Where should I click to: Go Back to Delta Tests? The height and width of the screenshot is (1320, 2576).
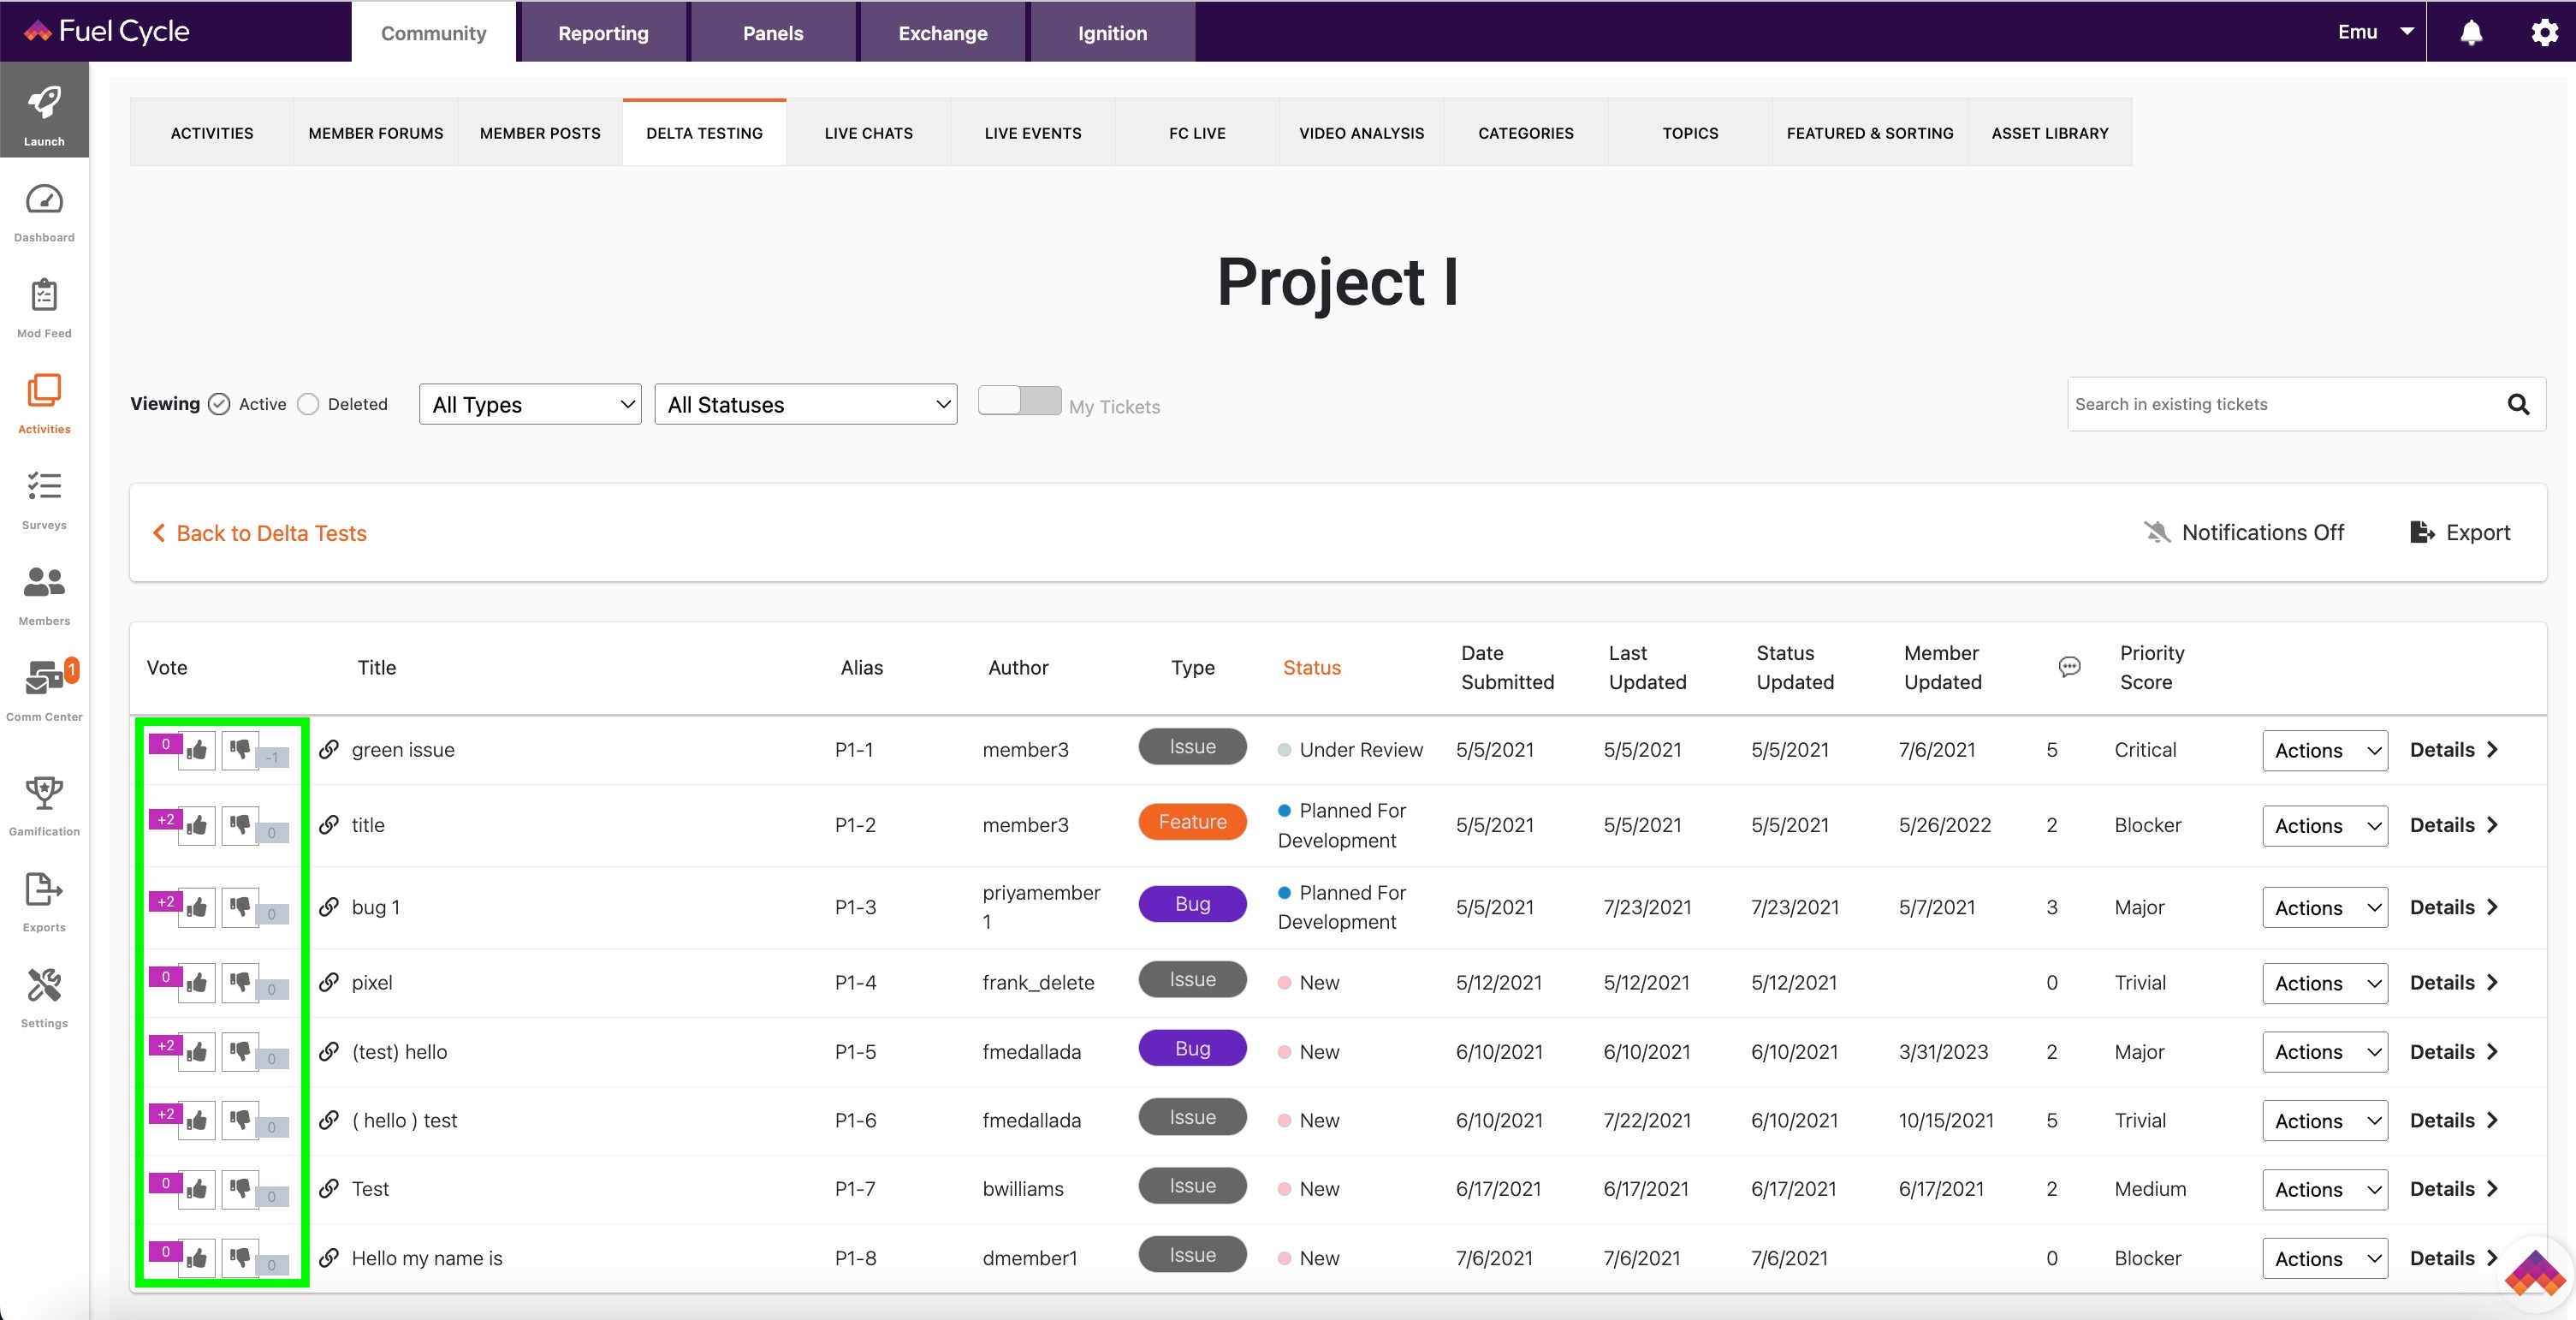point(259,533)
